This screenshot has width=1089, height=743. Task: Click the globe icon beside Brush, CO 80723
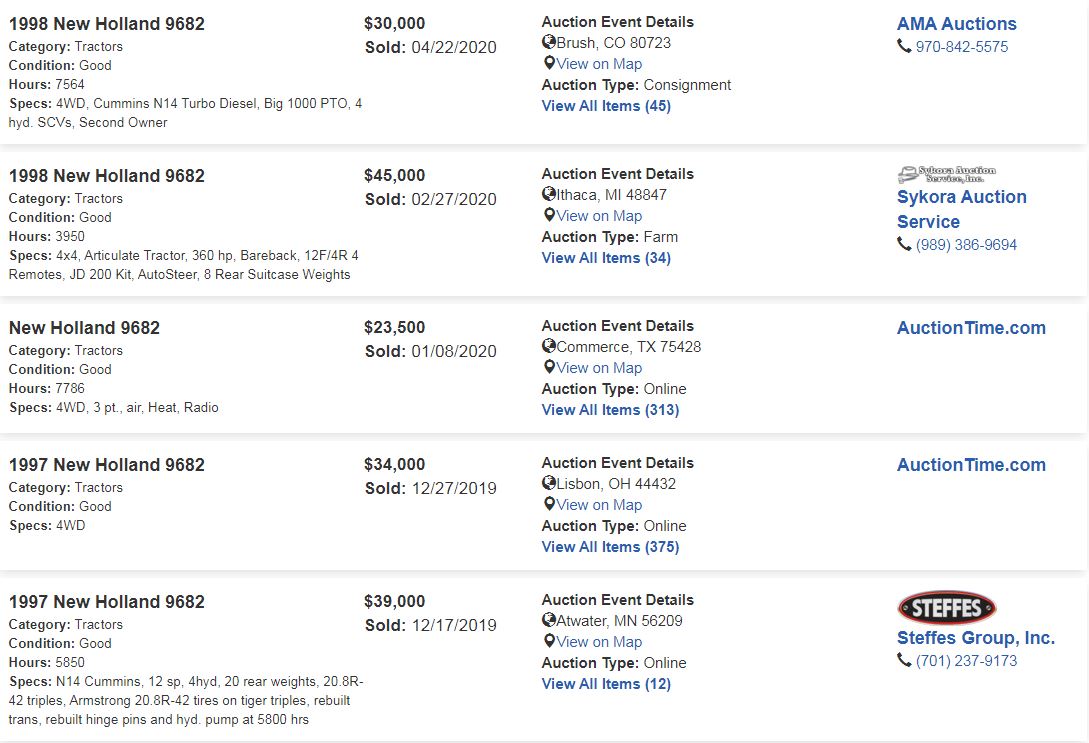(x=549, y=43)
